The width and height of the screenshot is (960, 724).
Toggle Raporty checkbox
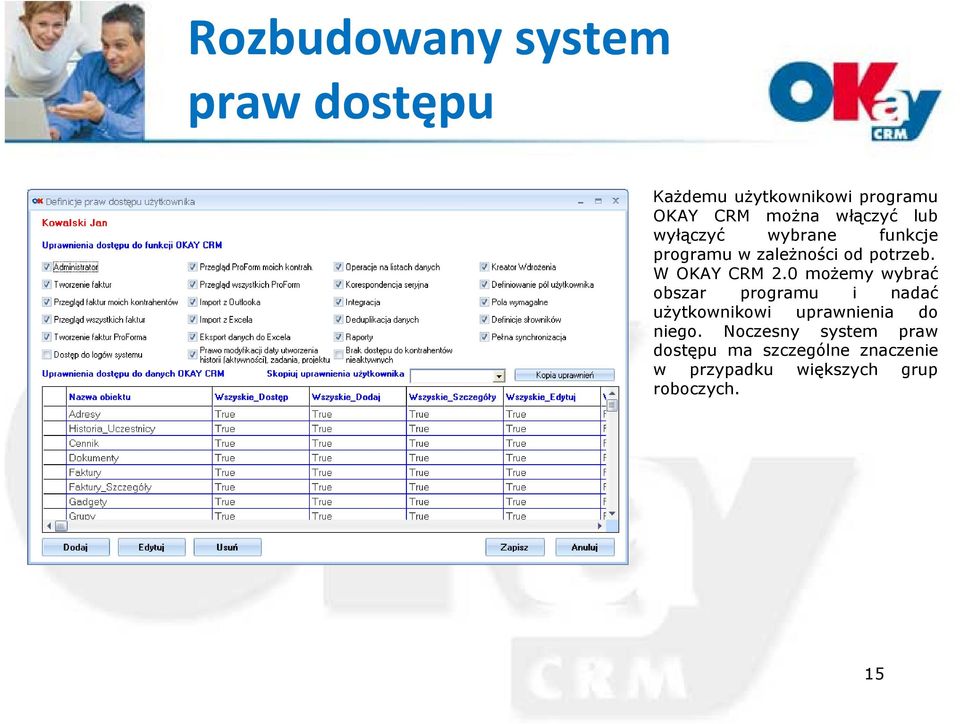click(x=338, y=337)
